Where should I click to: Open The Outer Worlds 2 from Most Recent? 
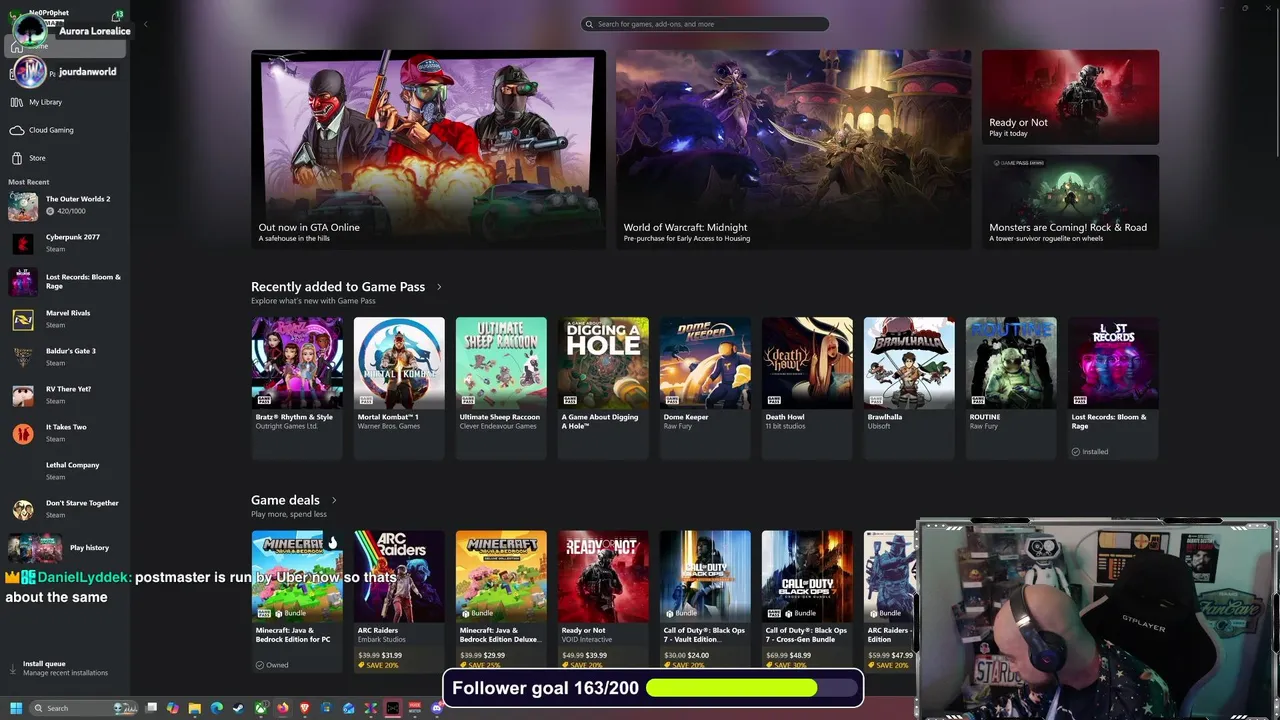66,205
